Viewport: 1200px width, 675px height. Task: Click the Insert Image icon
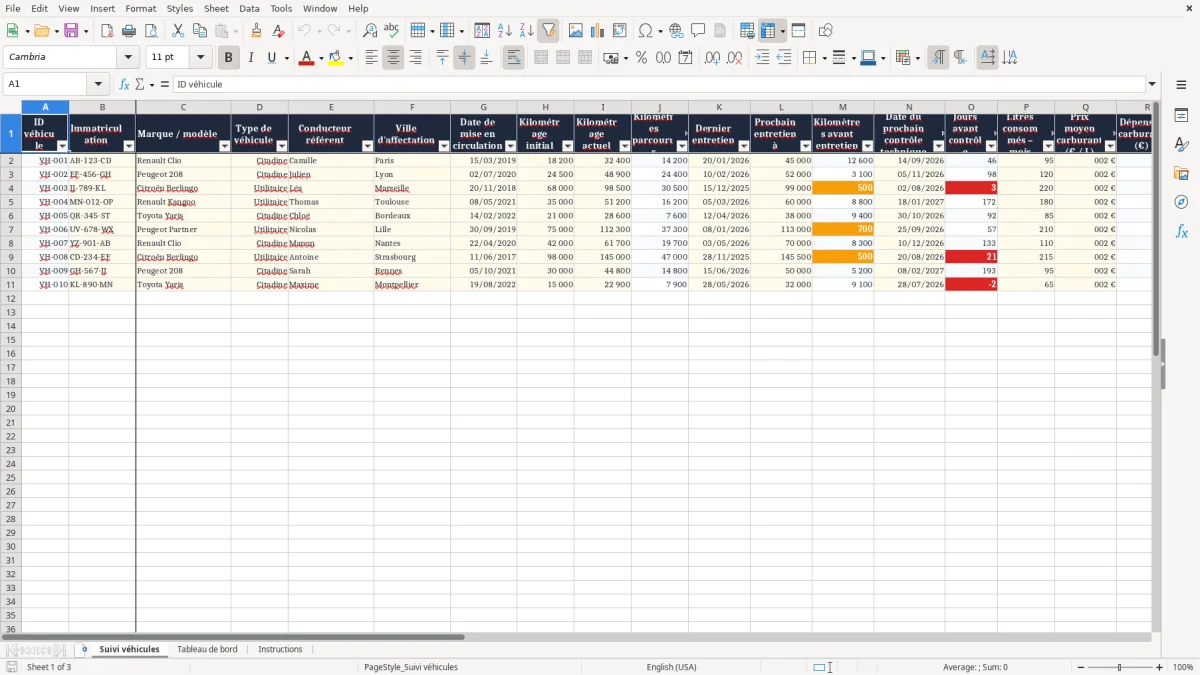575,31
